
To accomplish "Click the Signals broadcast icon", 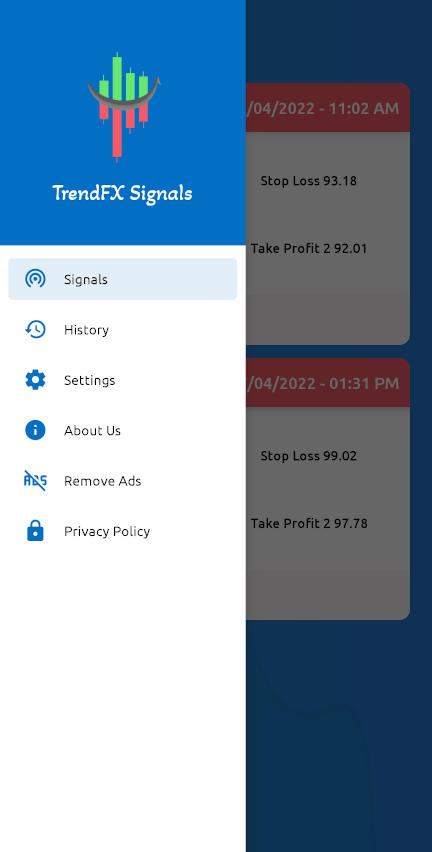I will point(35,279).
